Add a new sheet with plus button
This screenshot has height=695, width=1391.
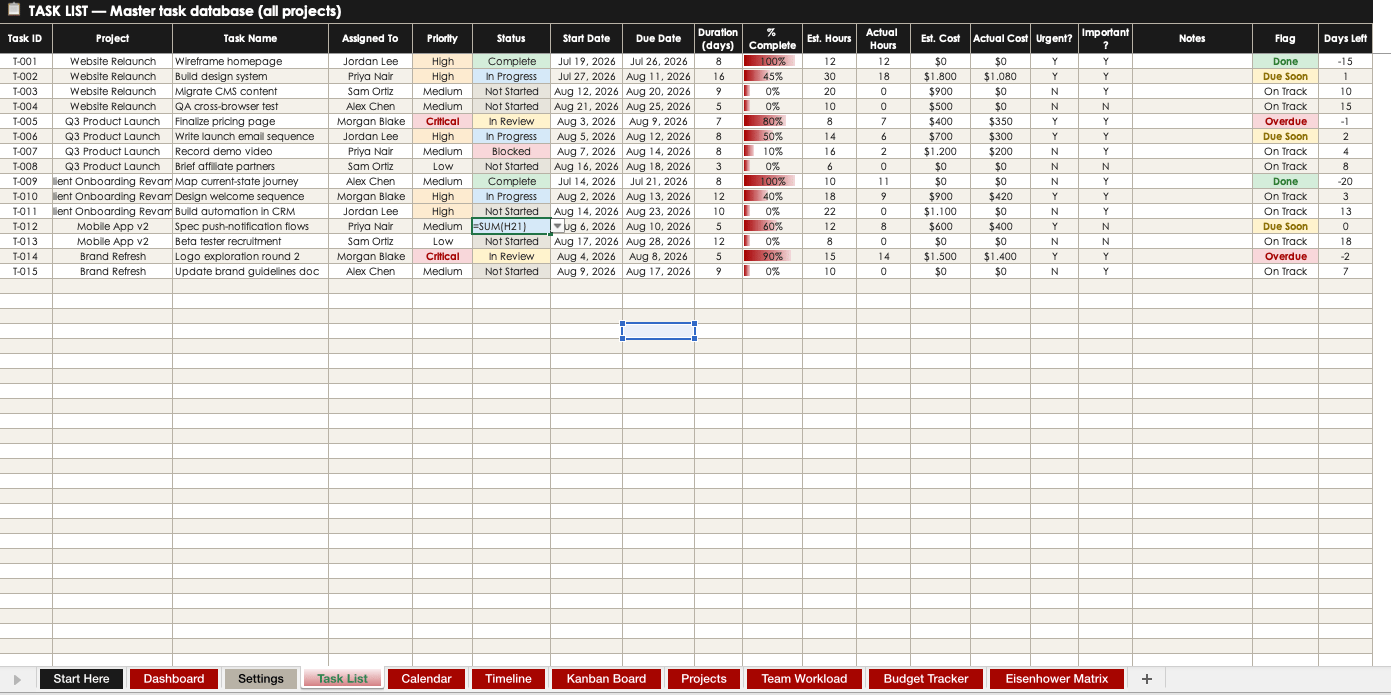coord(1147,679)
